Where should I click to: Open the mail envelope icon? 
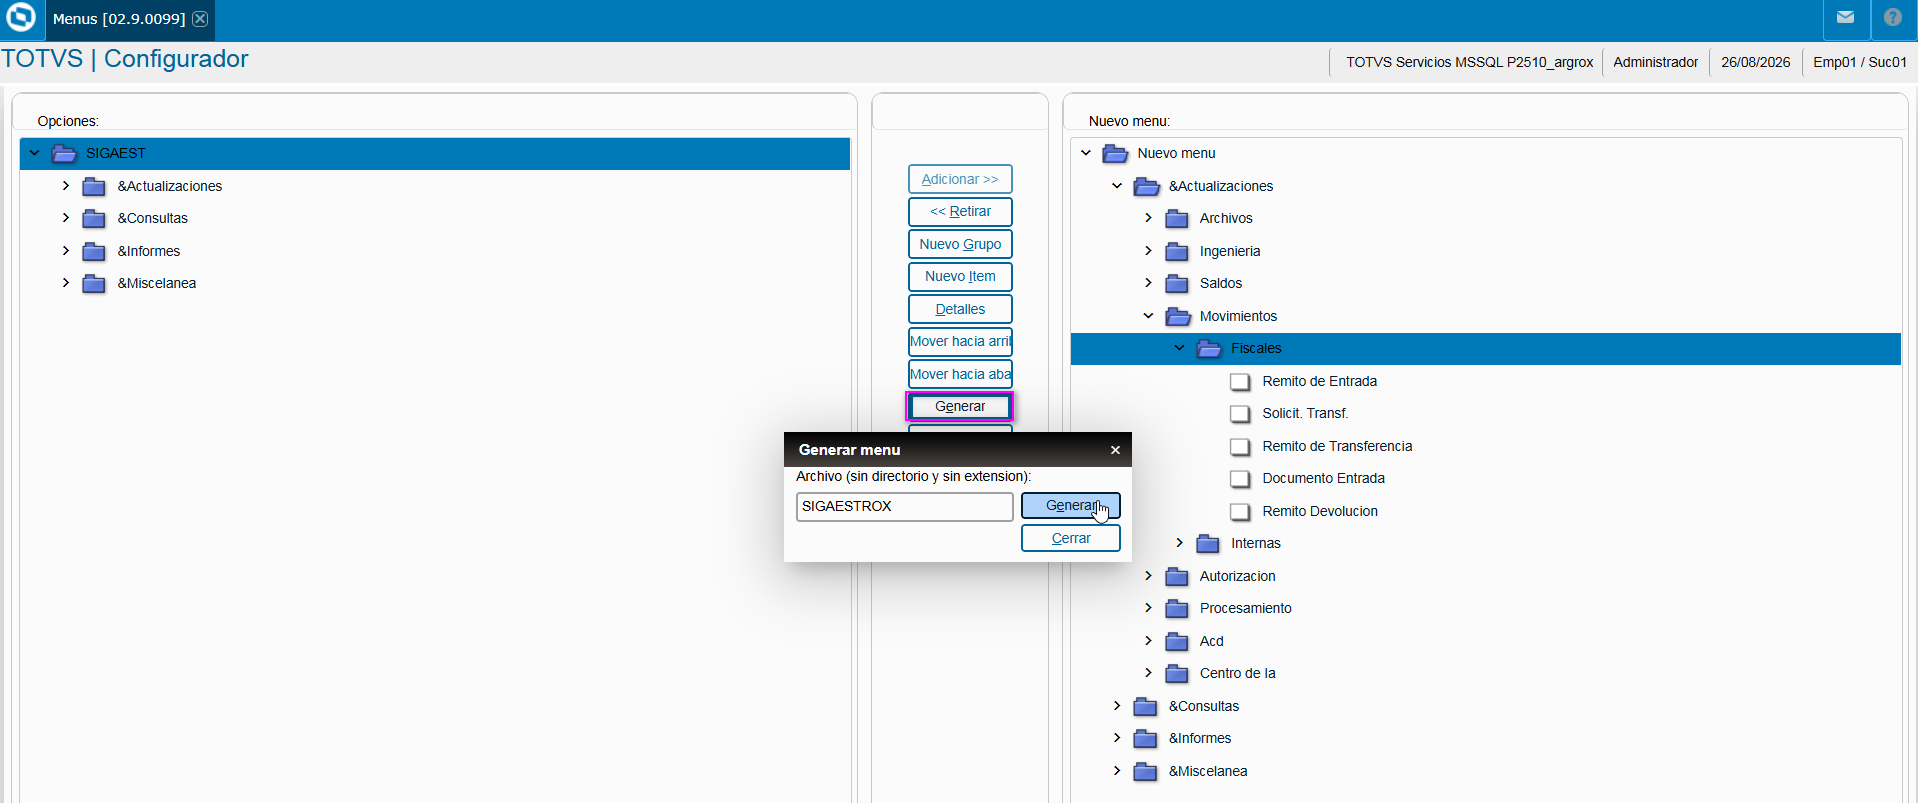click(1845, 17)
